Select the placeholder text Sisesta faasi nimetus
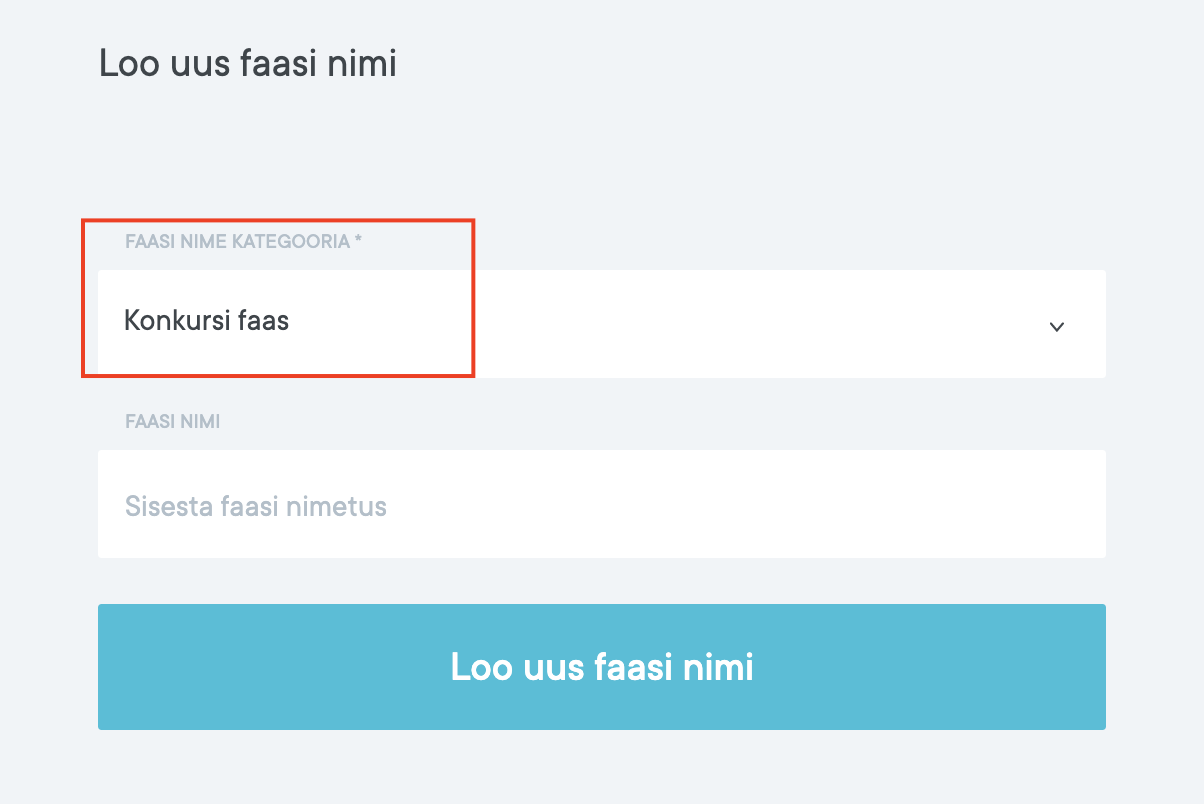This screenshot has height=804, width=1204. click(255, 506)
